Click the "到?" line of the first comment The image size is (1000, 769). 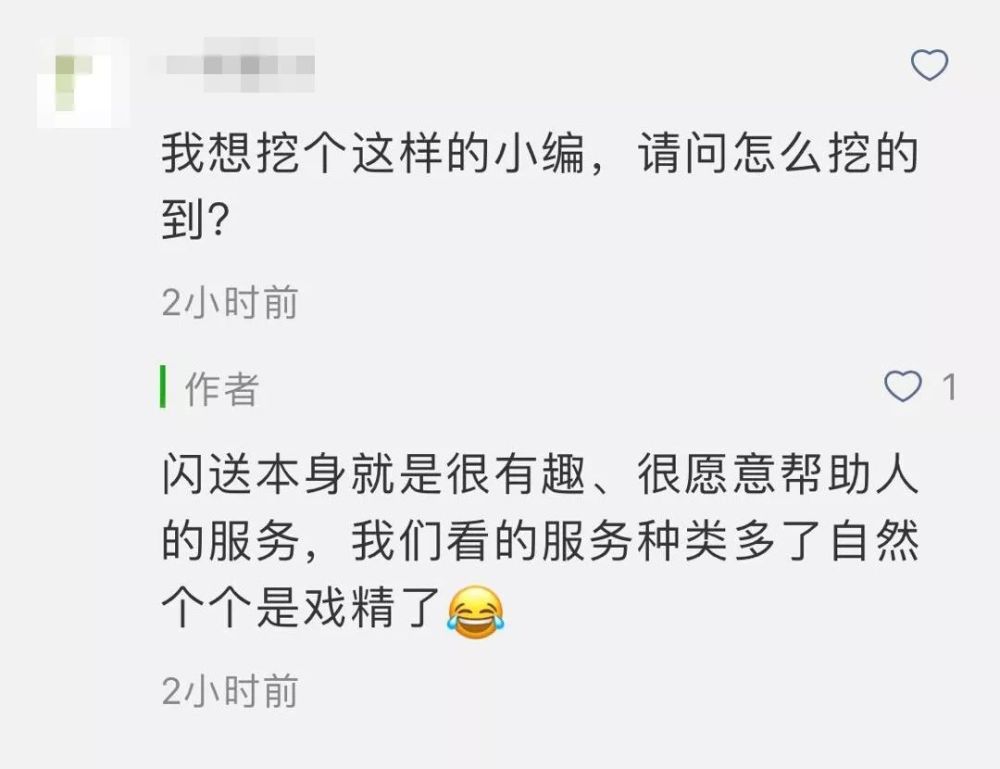195,219
